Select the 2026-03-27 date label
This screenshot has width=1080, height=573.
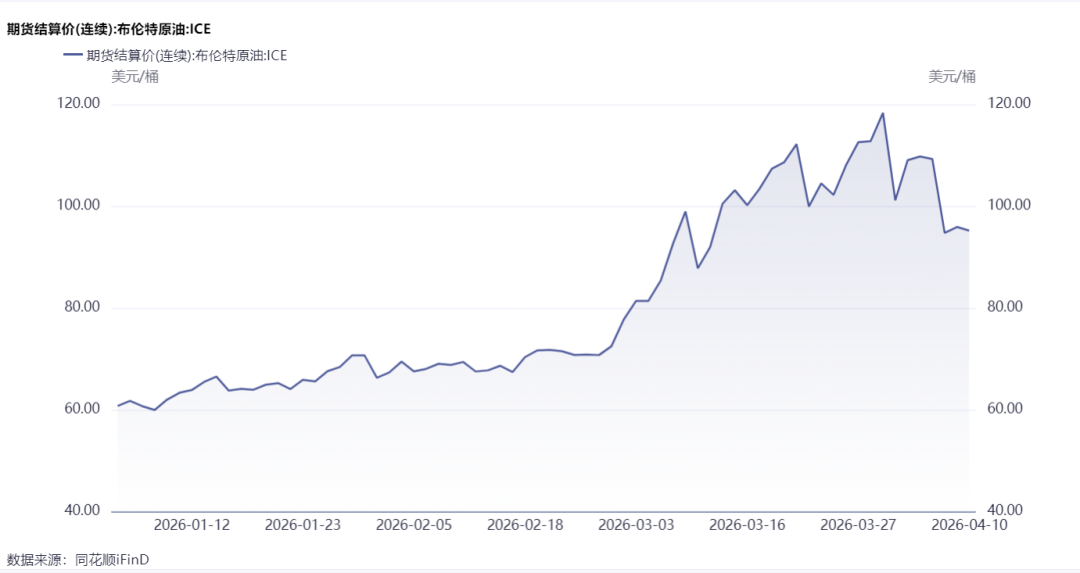(858, 525)
